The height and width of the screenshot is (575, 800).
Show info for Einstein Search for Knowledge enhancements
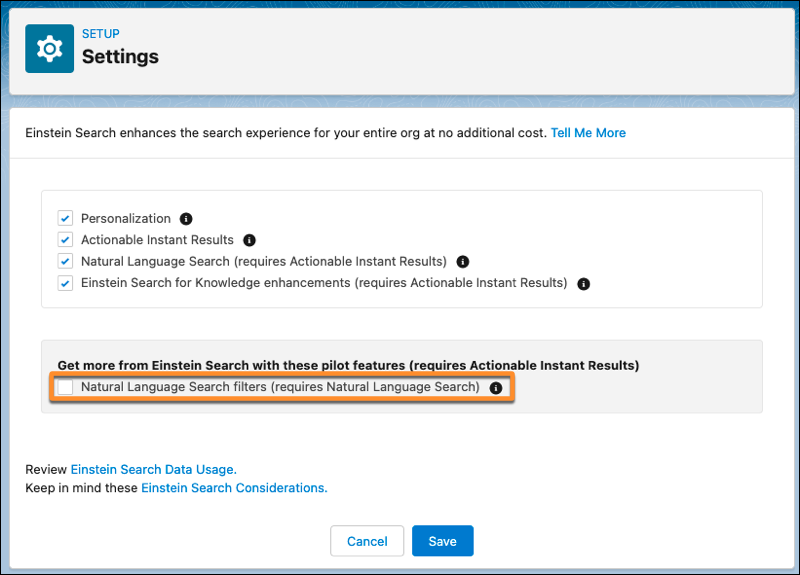pos(583,284)
